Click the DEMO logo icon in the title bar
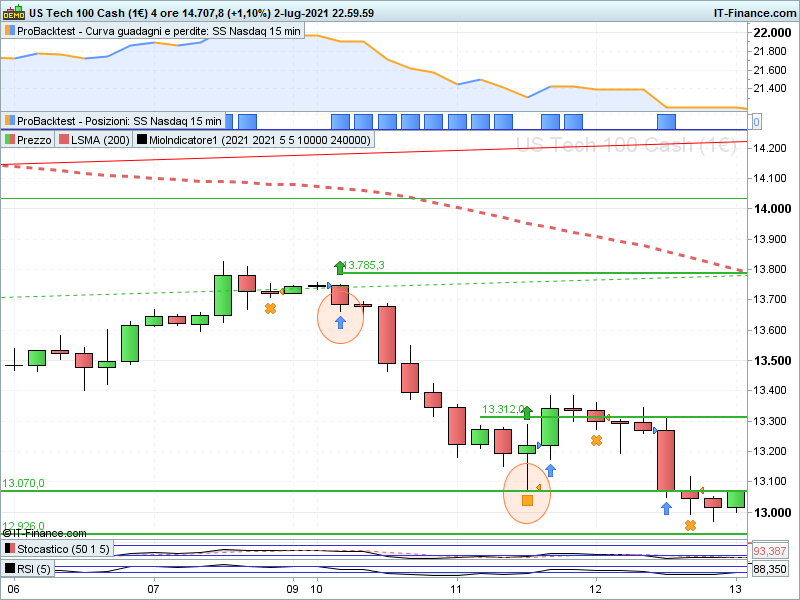The height and width of the screenshot is (600, 800). point(14,12)
